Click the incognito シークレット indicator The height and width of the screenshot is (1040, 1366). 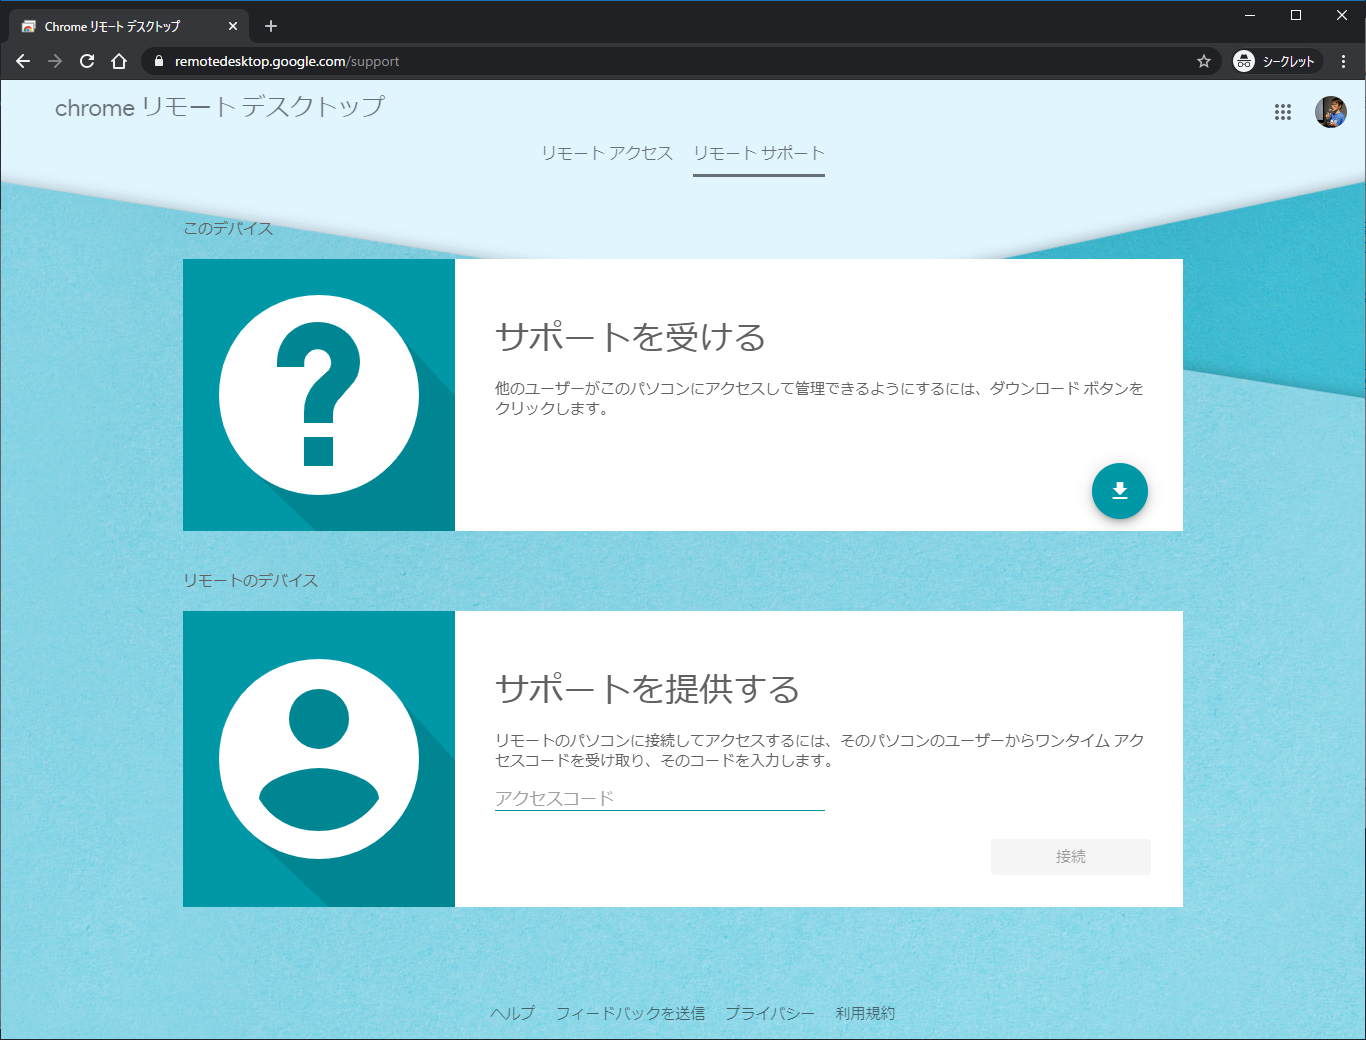point(1276,61)
